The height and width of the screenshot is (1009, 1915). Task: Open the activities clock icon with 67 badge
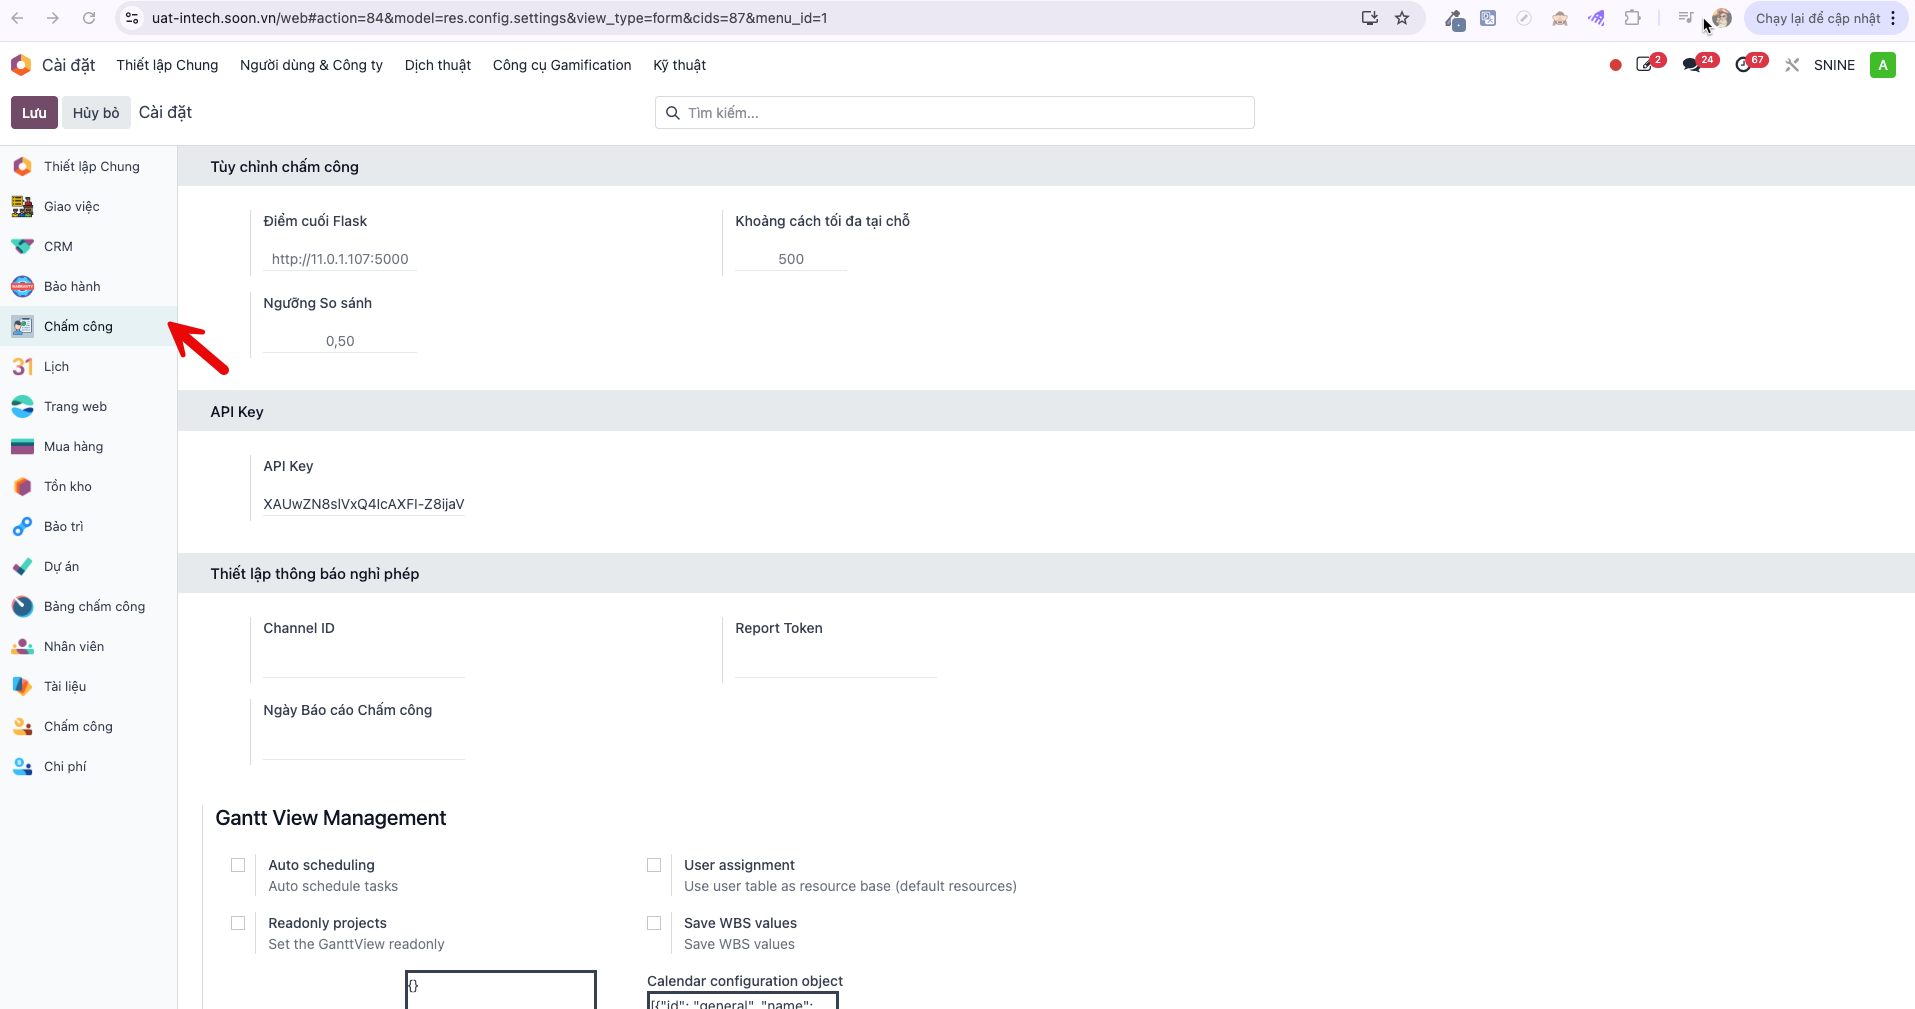[x=1750, y=64]
